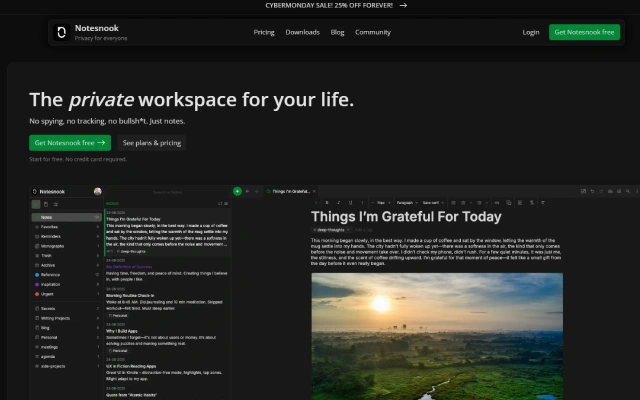Select the tags icon in sidebar tabs
This screenshot has width=640, height=400.
pos(56,204)
